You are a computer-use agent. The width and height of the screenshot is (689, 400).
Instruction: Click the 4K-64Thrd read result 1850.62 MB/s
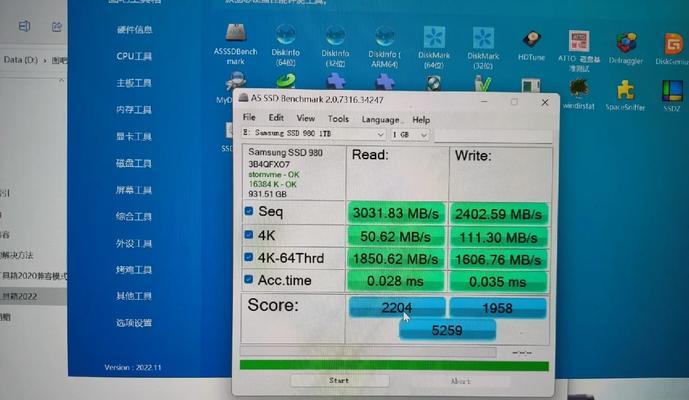(x=396, y=259)
